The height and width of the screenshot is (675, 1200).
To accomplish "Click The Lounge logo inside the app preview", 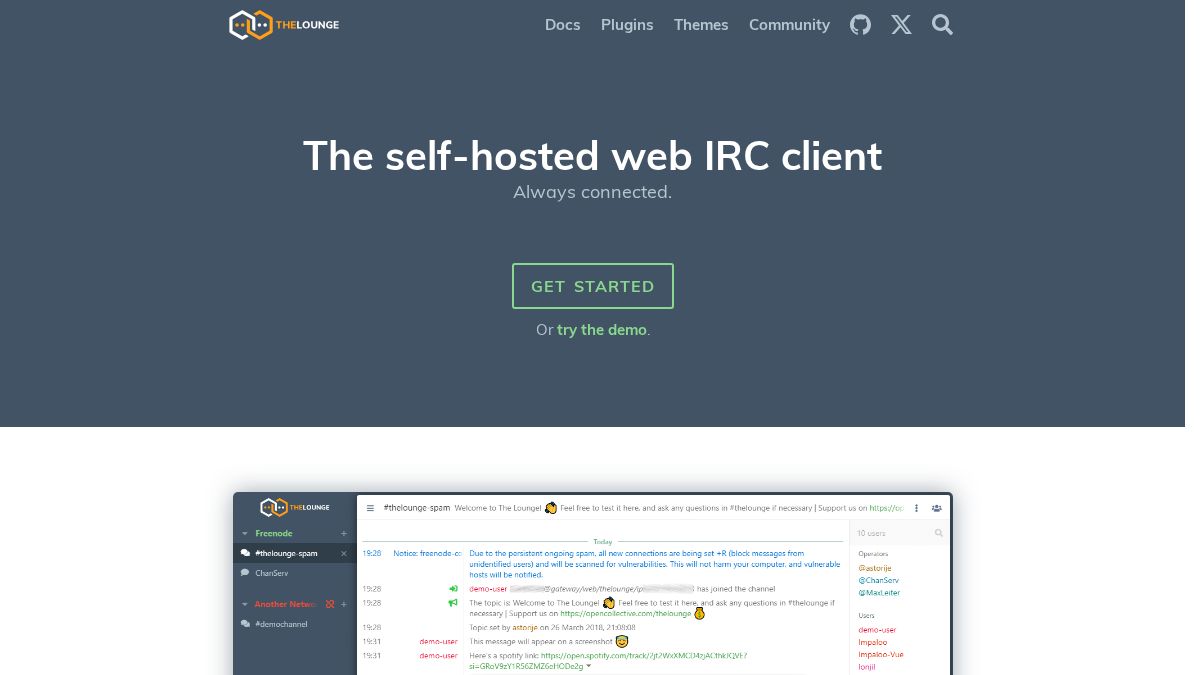I will pos(294,507).
